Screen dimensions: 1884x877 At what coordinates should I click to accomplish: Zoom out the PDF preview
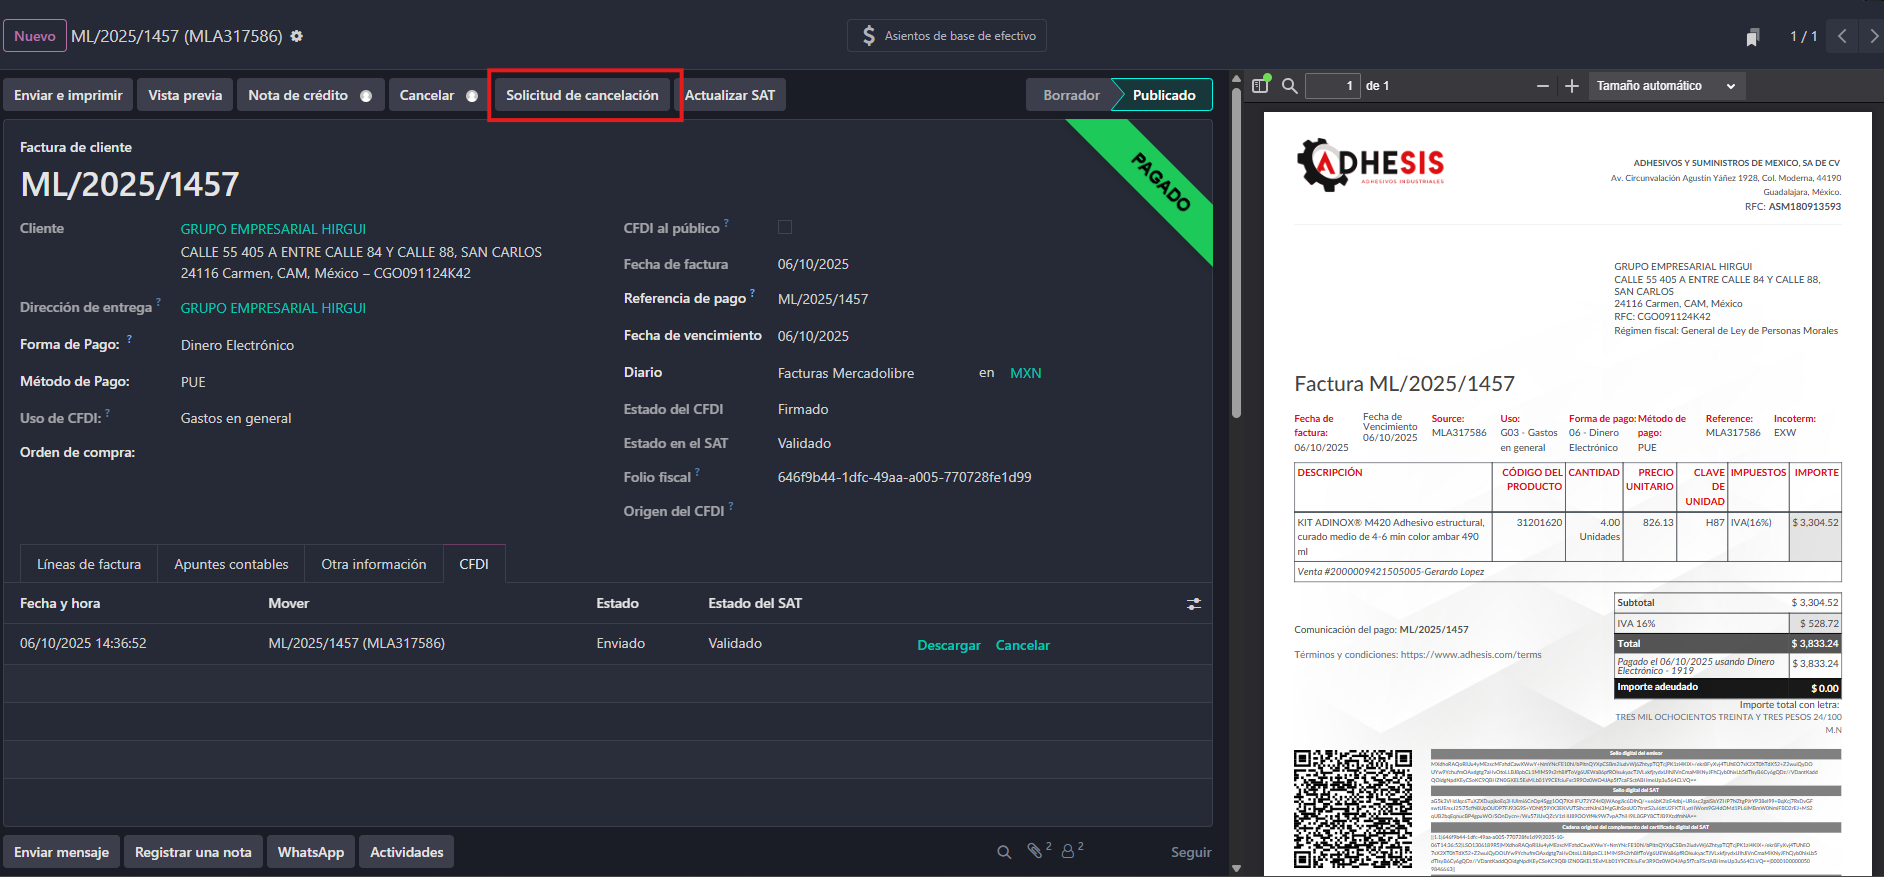[1543, 86]
